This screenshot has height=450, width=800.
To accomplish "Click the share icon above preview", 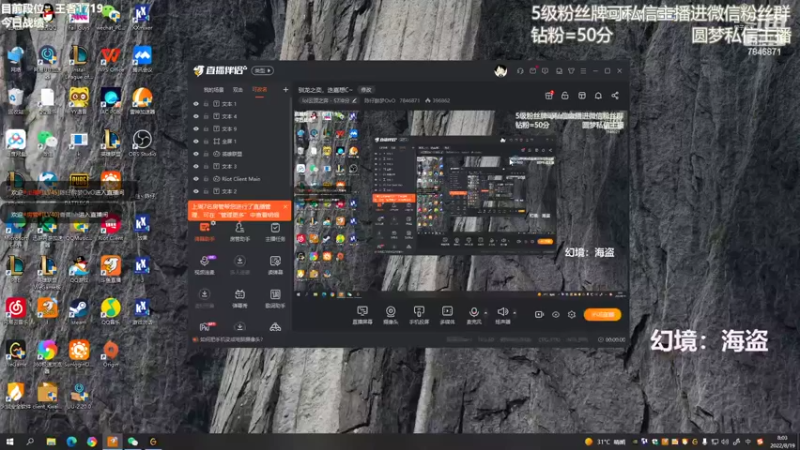I will pyautogui.click(x=615, y=95).
